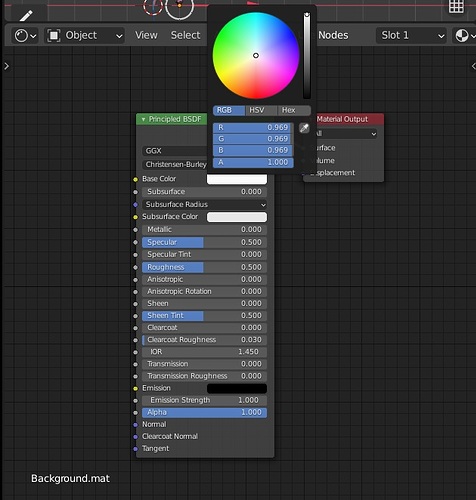Click the eyedropper in the color picker

(304, 128)
